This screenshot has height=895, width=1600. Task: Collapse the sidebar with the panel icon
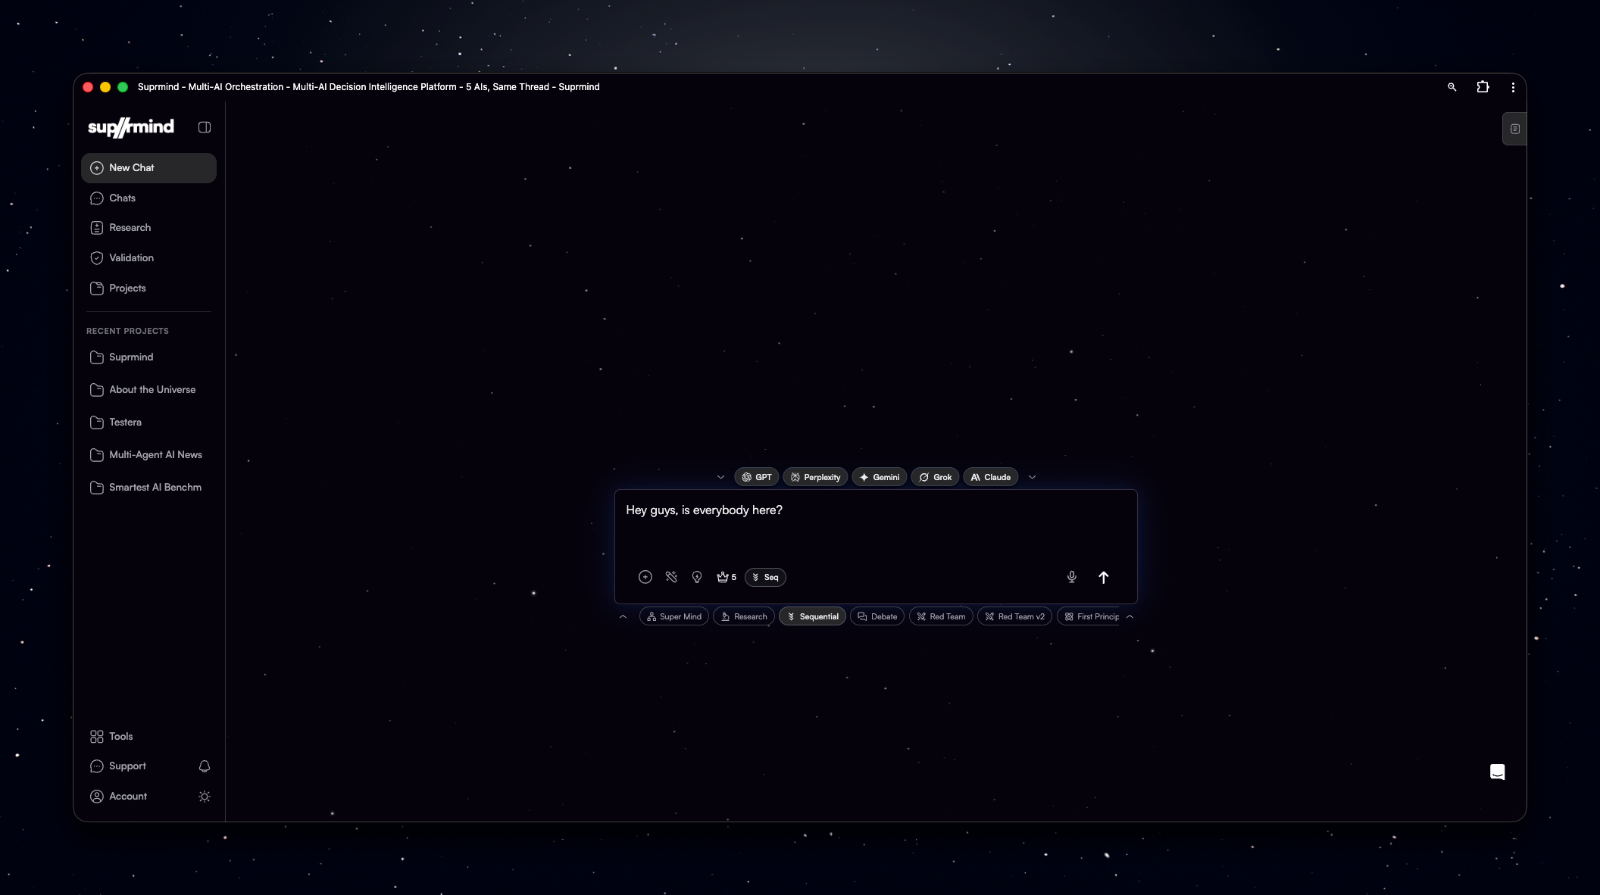click(204, 127)
